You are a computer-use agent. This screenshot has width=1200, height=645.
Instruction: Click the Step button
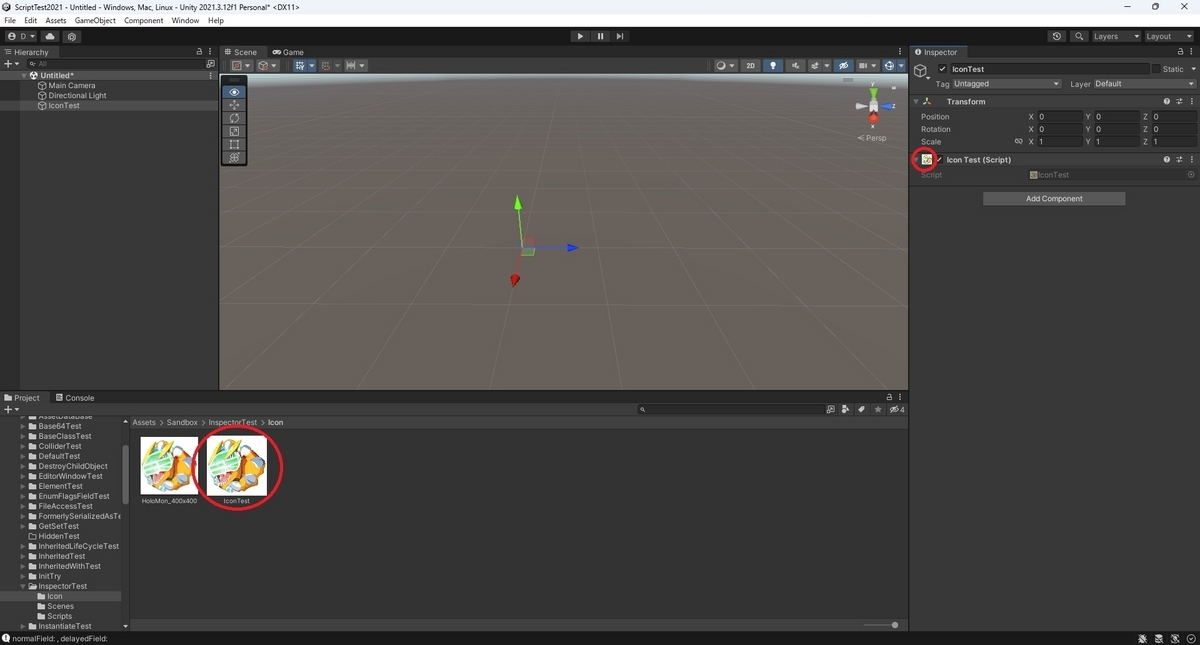coord(620,36)
